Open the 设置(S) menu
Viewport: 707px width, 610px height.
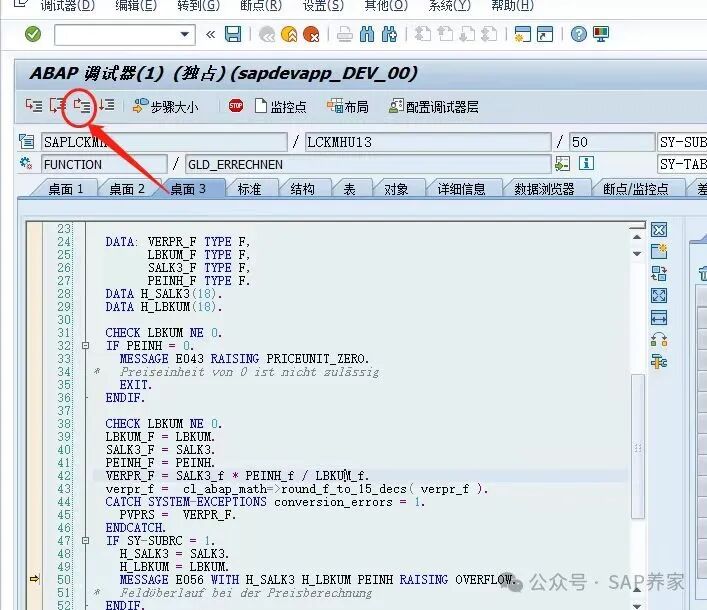coord(323,5)
